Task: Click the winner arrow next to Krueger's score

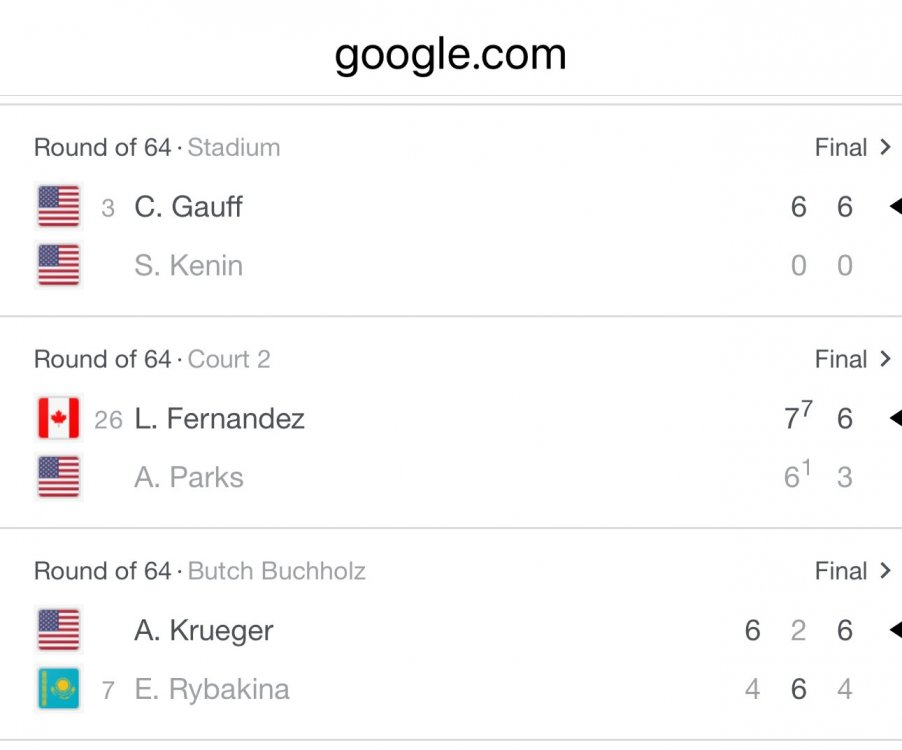Action: [894, 630]
